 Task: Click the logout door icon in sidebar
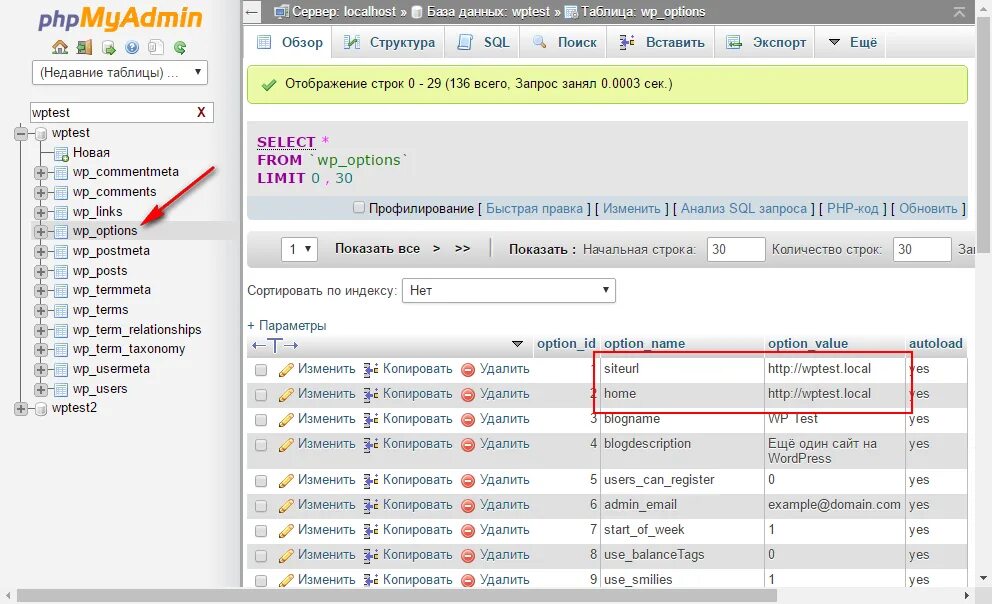point(83,46)
